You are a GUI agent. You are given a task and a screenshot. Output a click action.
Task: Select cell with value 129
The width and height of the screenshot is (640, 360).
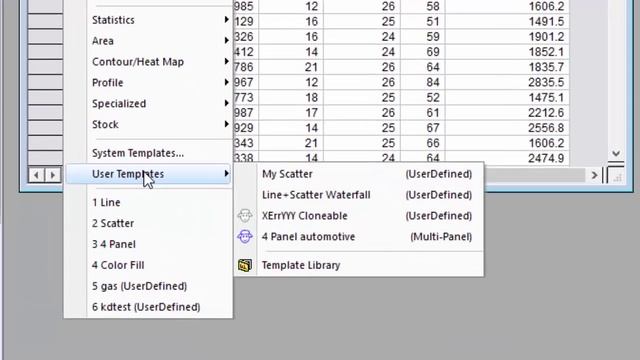coord(246,22)
